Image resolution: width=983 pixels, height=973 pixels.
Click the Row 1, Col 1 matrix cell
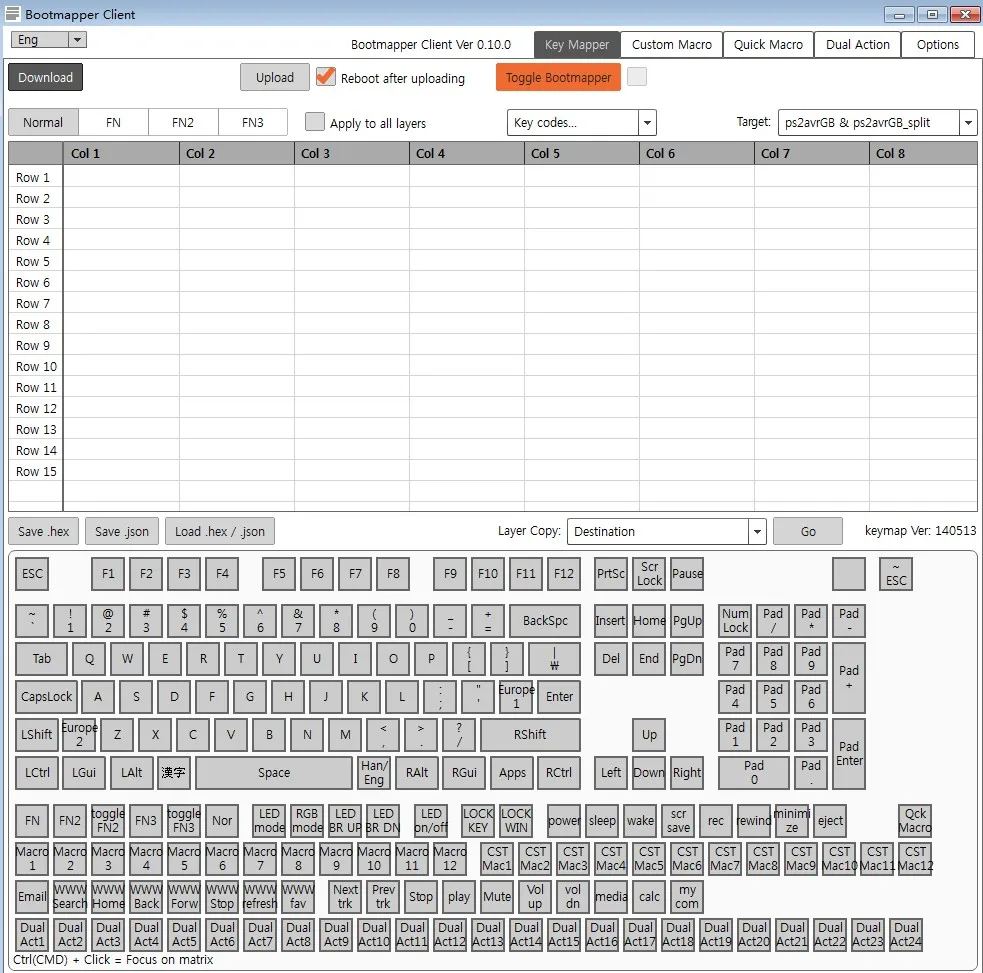(x=121, y=177)
